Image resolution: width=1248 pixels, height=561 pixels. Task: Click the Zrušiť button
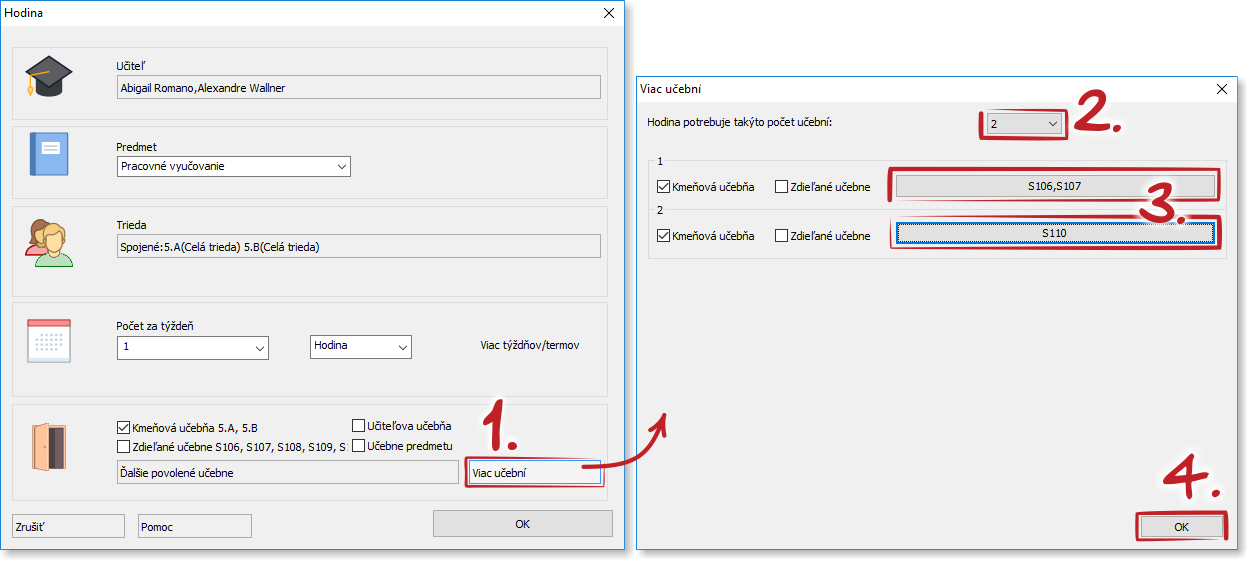[x=69, y=526]
